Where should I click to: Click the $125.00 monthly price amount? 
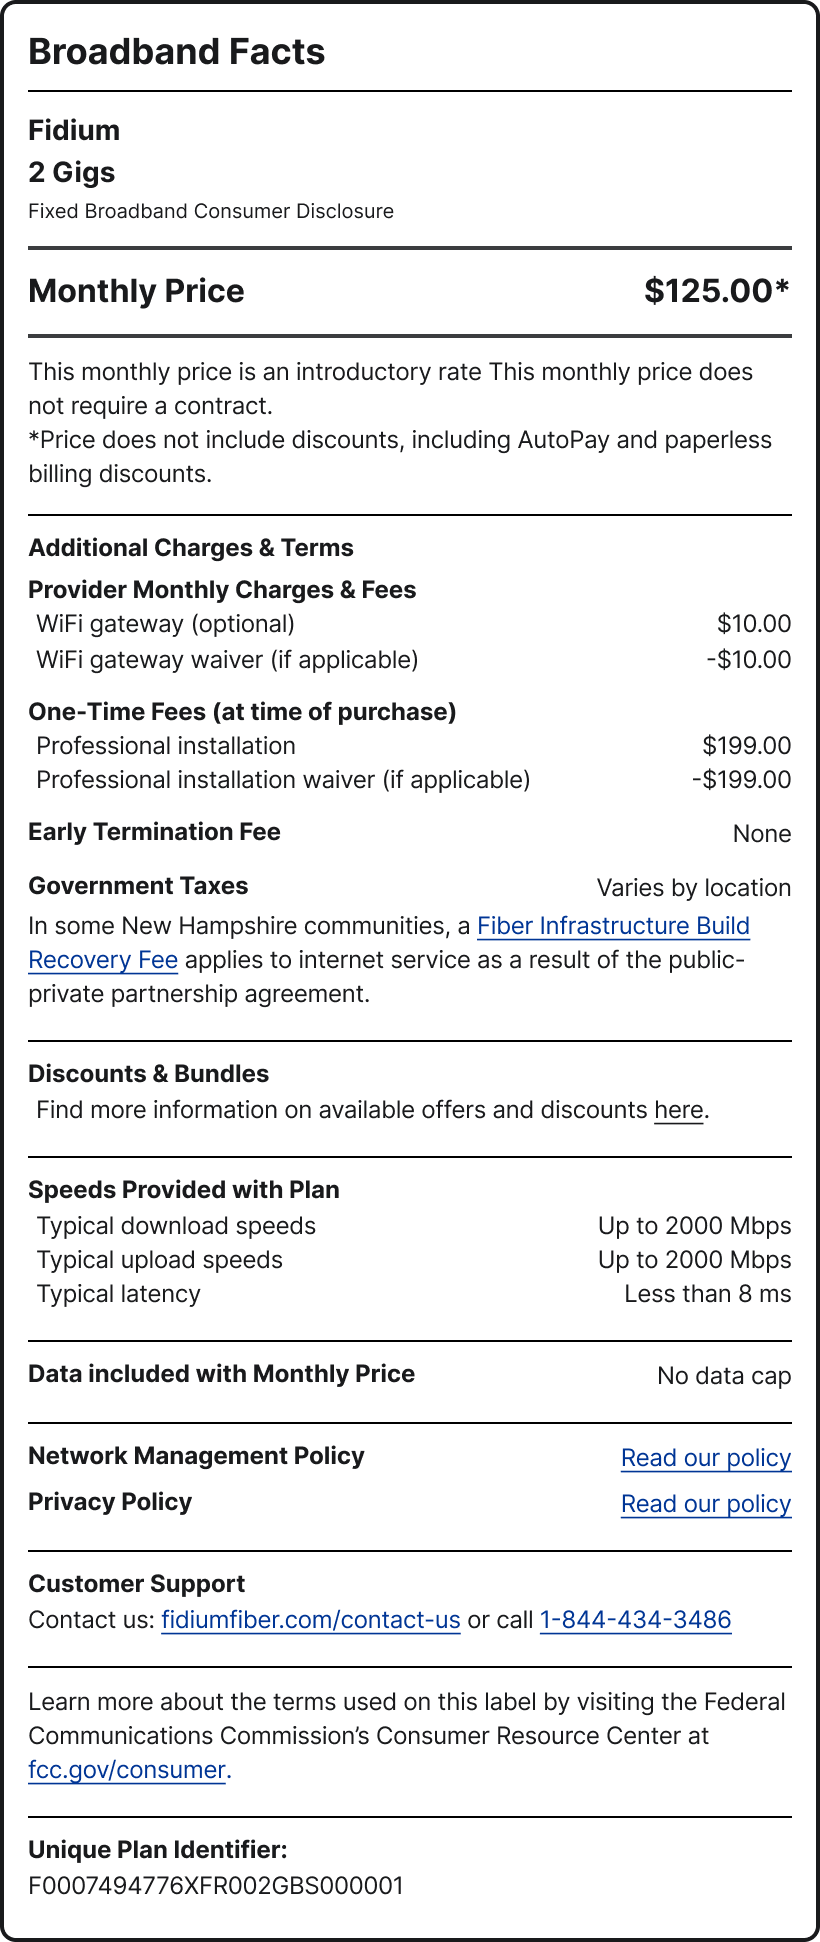pyautogui.click(x=716, y=291)
